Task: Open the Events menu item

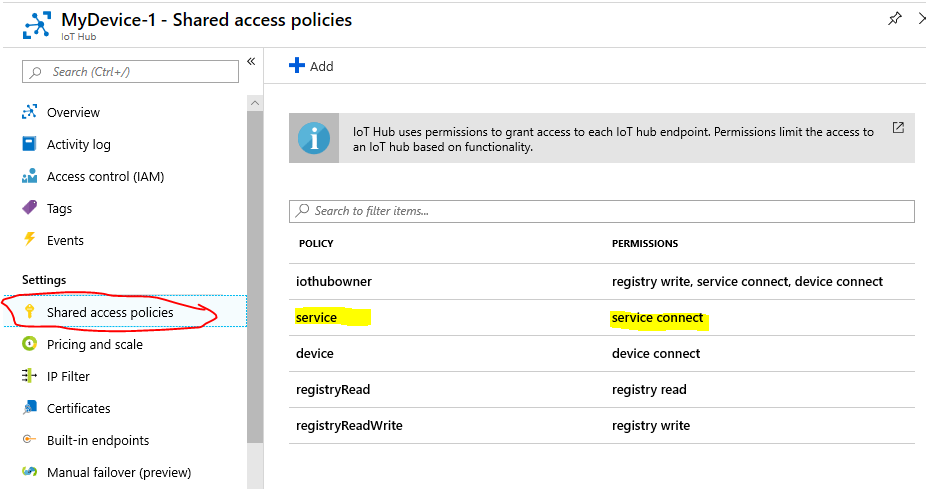Action: [x=65, y=240]
